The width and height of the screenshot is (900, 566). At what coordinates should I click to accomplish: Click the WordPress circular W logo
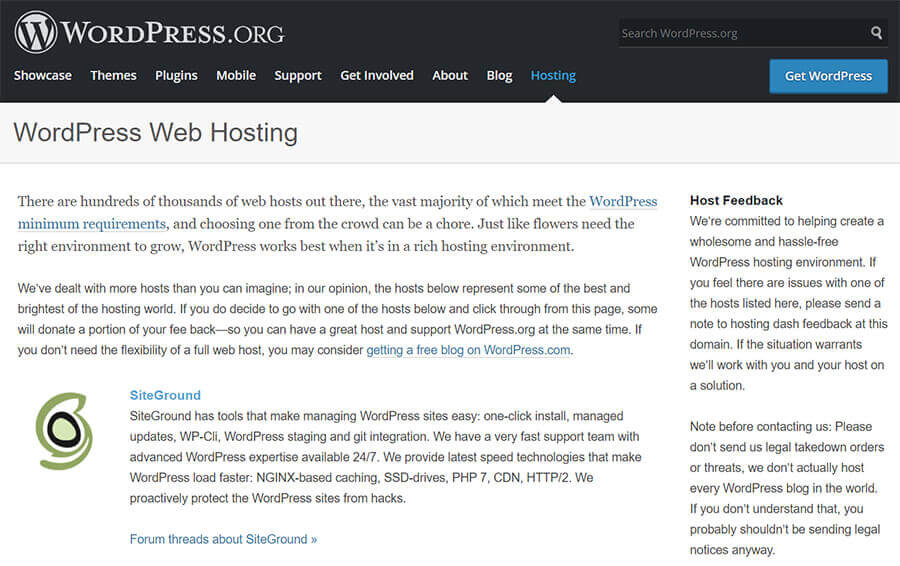click(36, 32)
